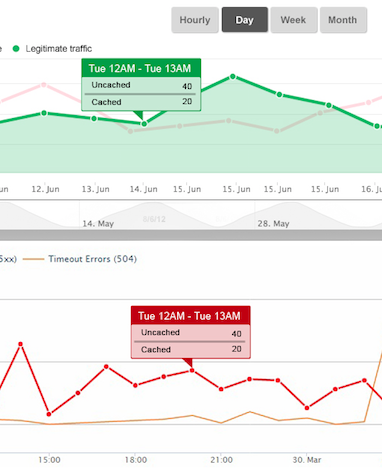Click the red low point above 30. Mar

click(x=307, y=408)
